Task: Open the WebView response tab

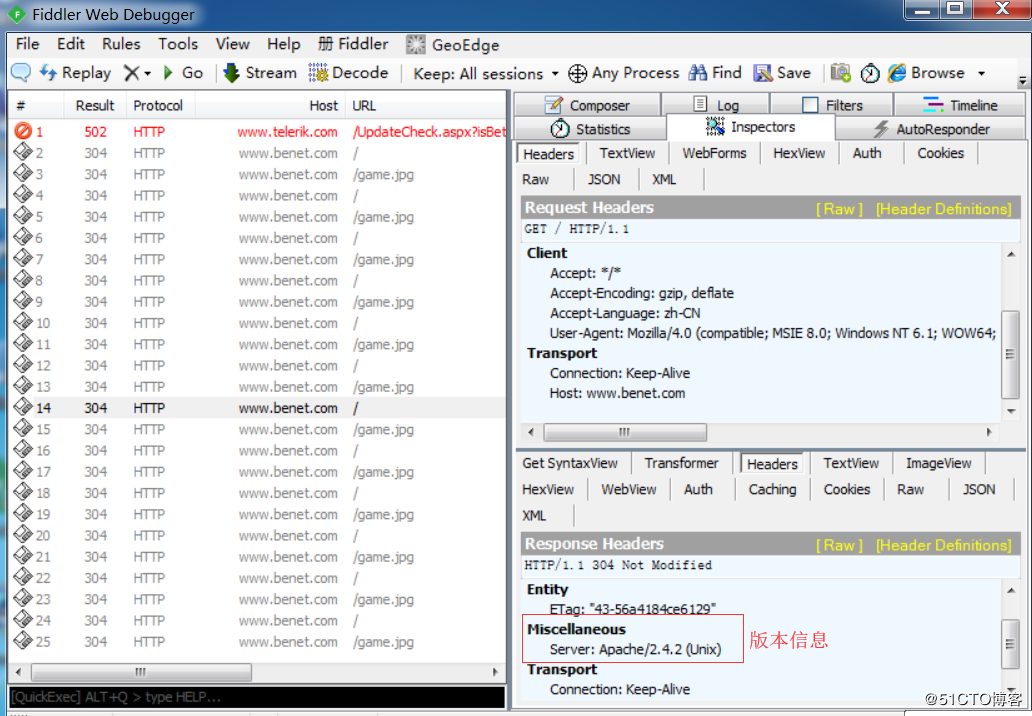Action: click(629, 490)
